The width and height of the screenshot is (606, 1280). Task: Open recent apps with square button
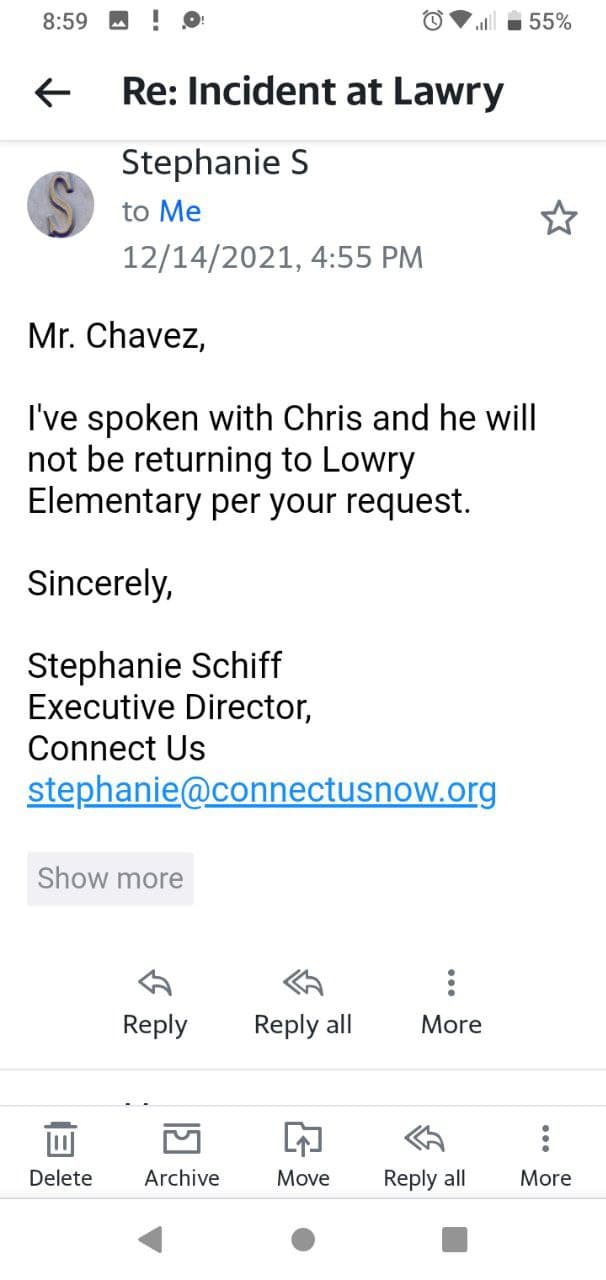[454, 1240]
